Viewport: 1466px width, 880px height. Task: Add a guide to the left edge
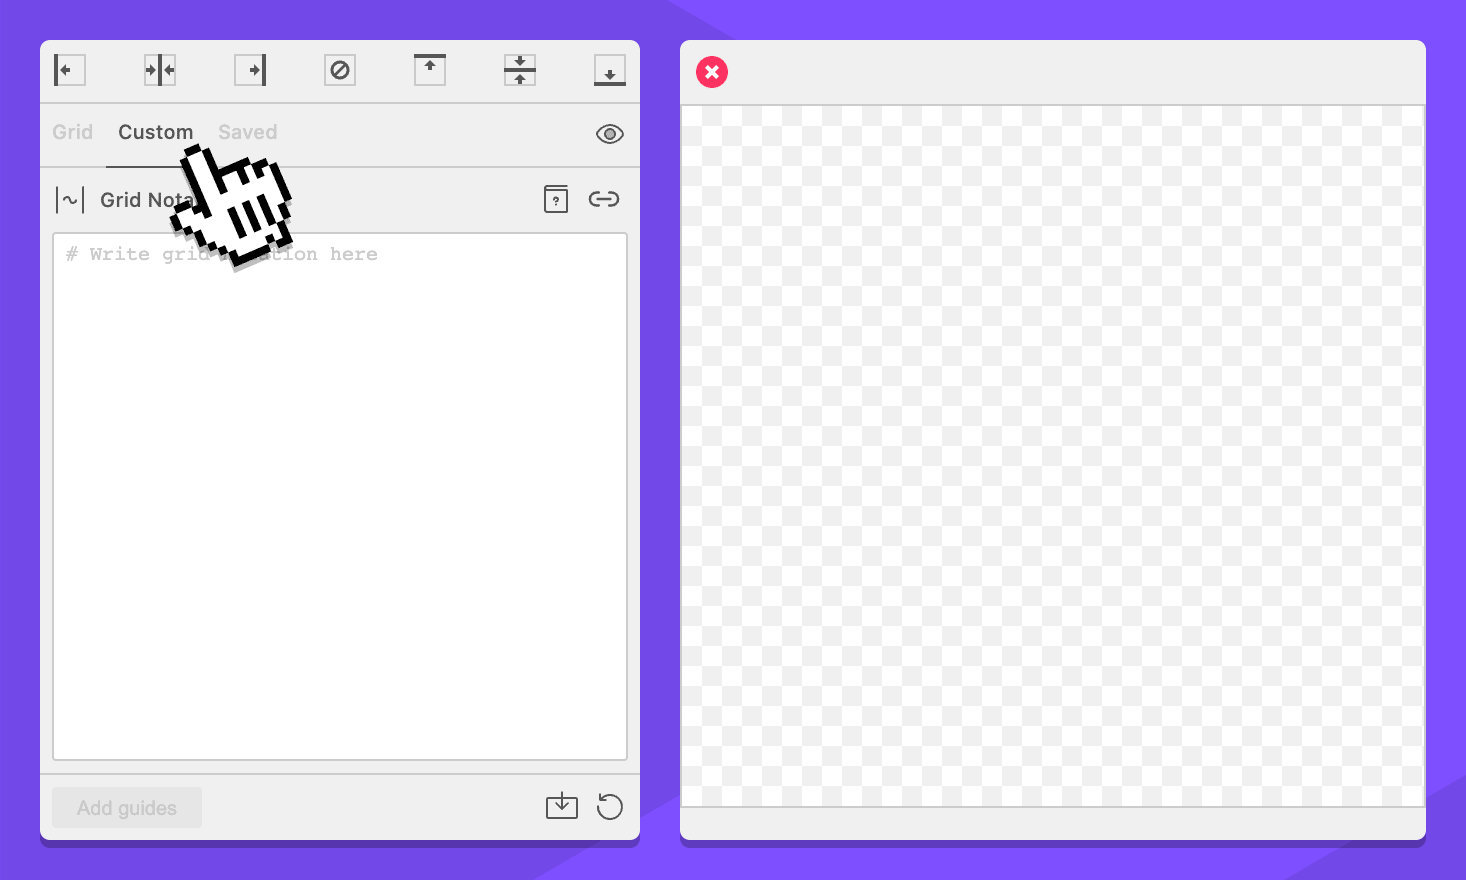tap(69, 70)
